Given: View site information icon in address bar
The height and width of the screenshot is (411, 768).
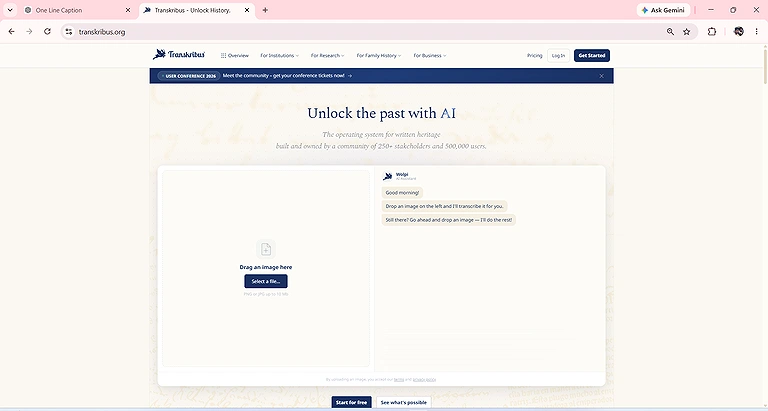Looking at the screenshot, I should tap(69, 32).
